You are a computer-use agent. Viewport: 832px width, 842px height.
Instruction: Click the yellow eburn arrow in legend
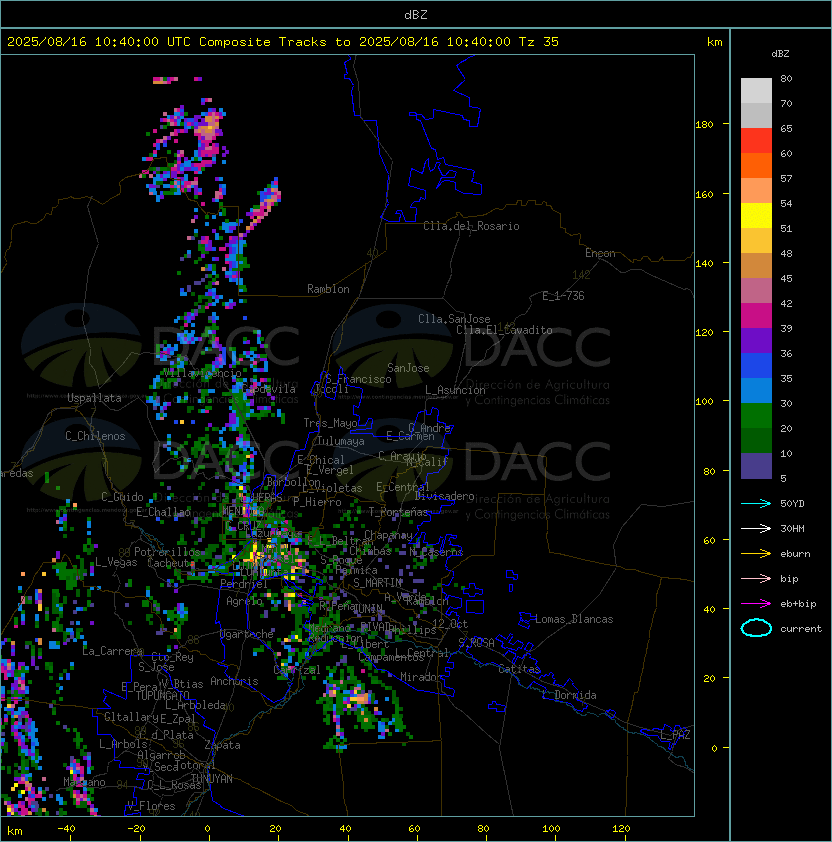click(756, 554)
